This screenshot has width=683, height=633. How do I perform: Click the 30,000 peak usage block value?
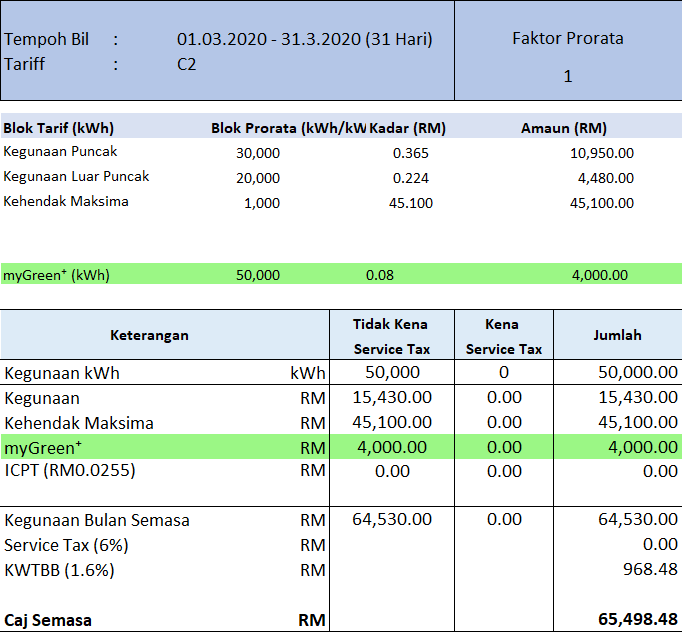(x=258, y=153)
